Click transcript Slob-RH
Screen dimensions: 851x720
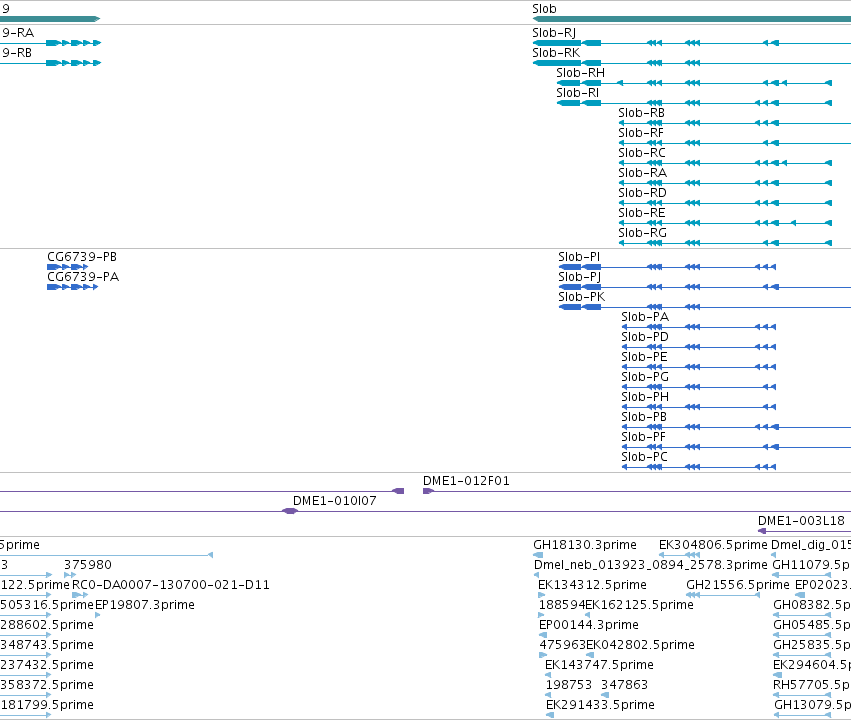[580, 73]
